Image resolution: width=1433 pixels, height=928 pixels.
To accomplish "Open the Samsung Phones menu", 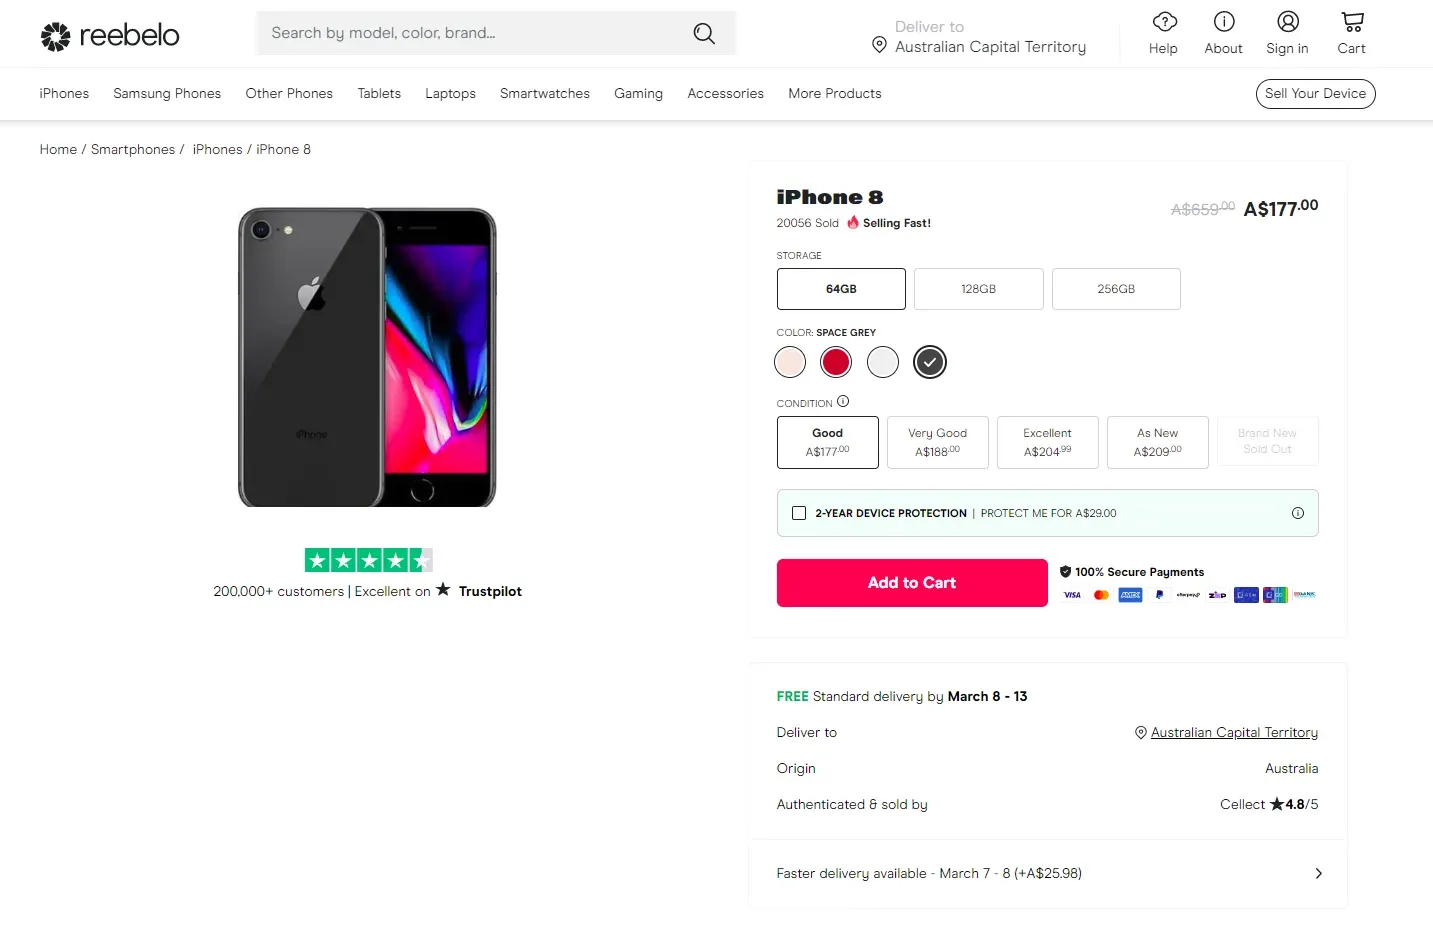I will pos(166,93).
